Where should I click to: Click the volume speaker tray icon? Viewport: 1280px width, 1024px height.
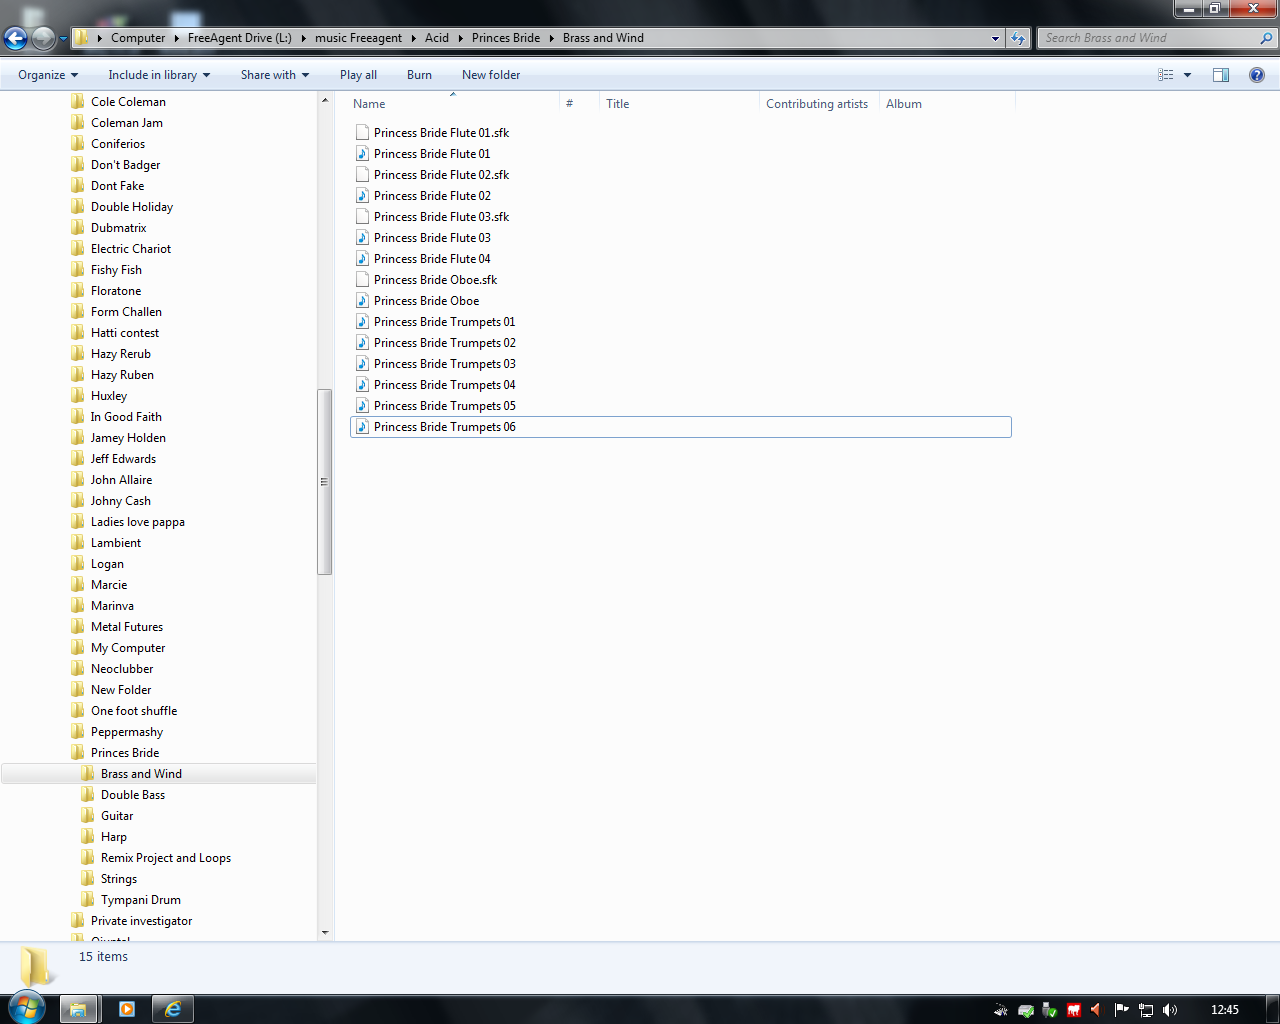1170,1010
